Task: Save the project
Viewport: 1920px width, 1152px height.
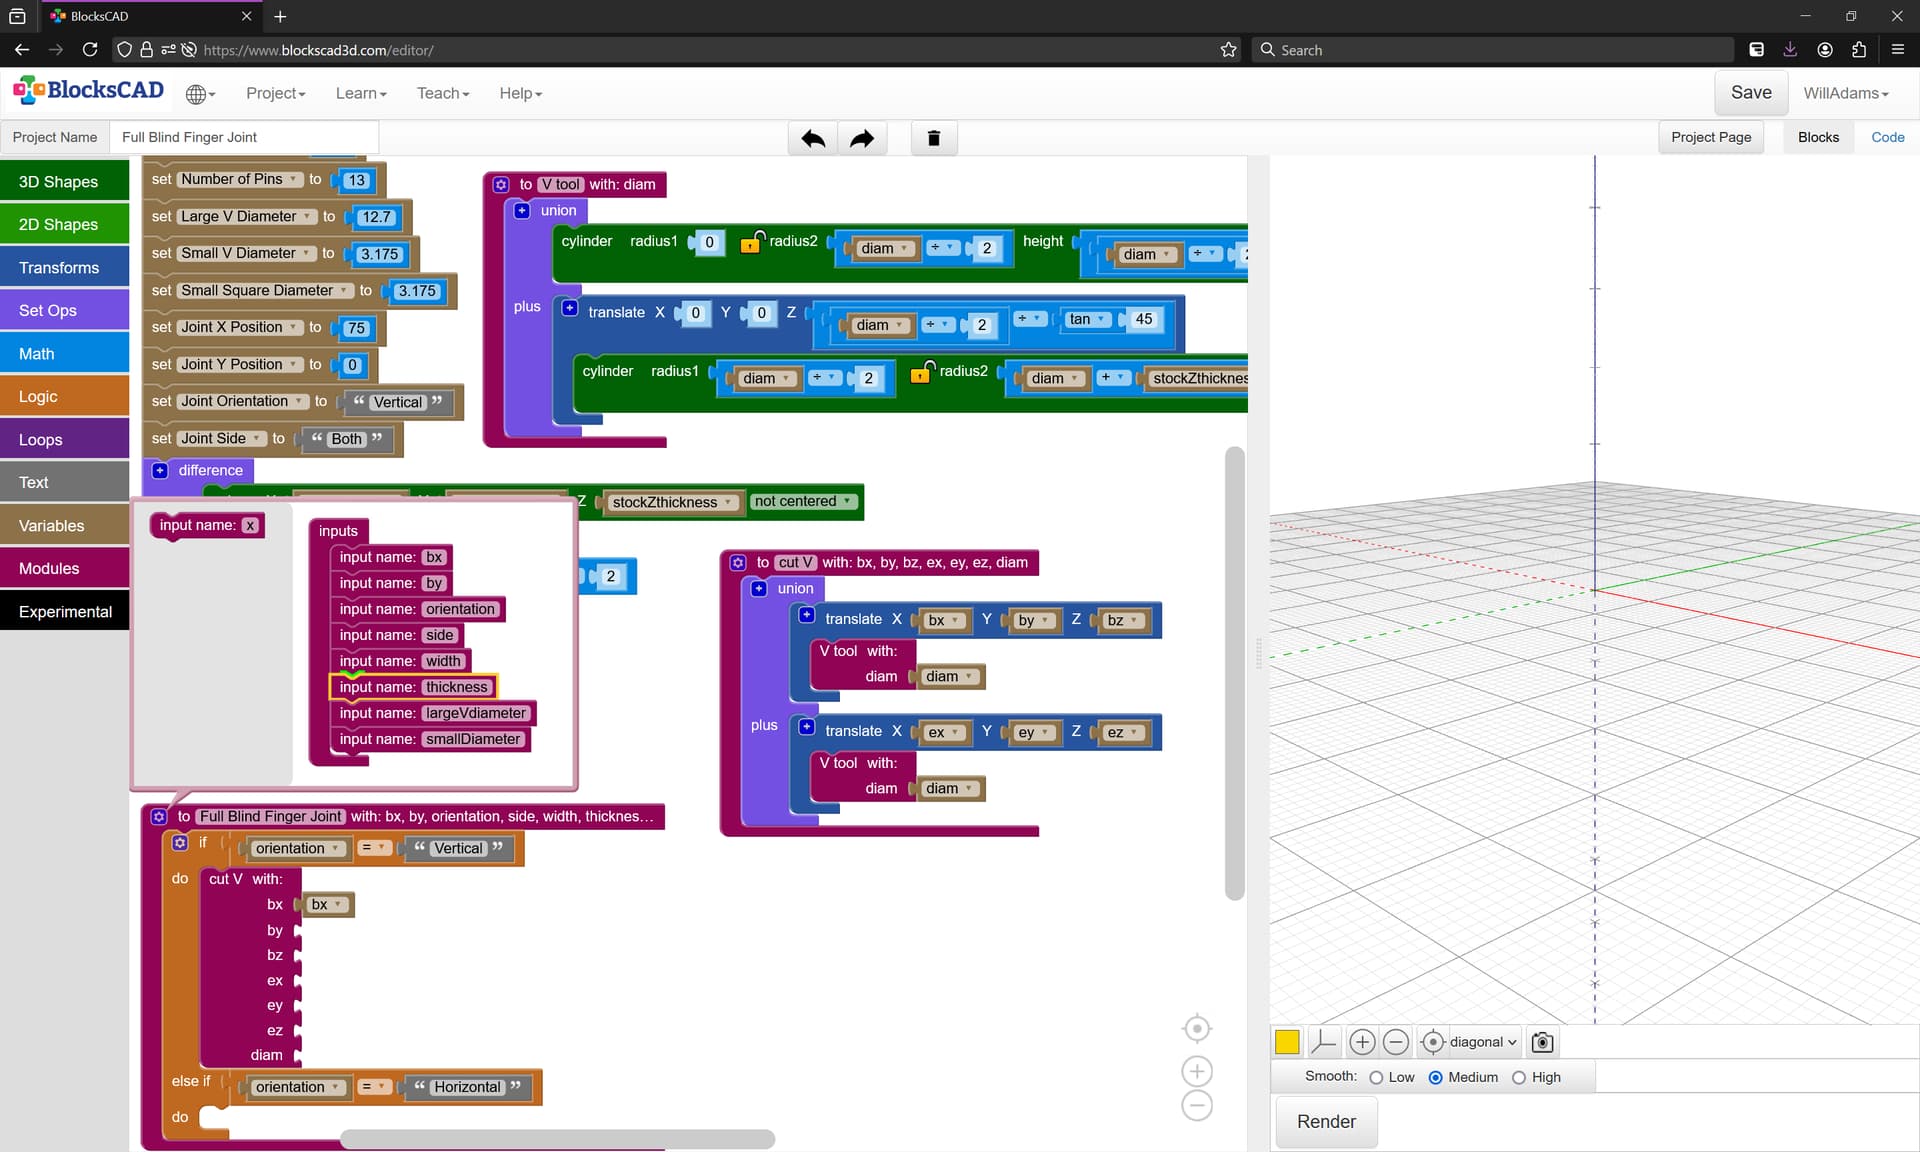Action: tap(1751, 93)
